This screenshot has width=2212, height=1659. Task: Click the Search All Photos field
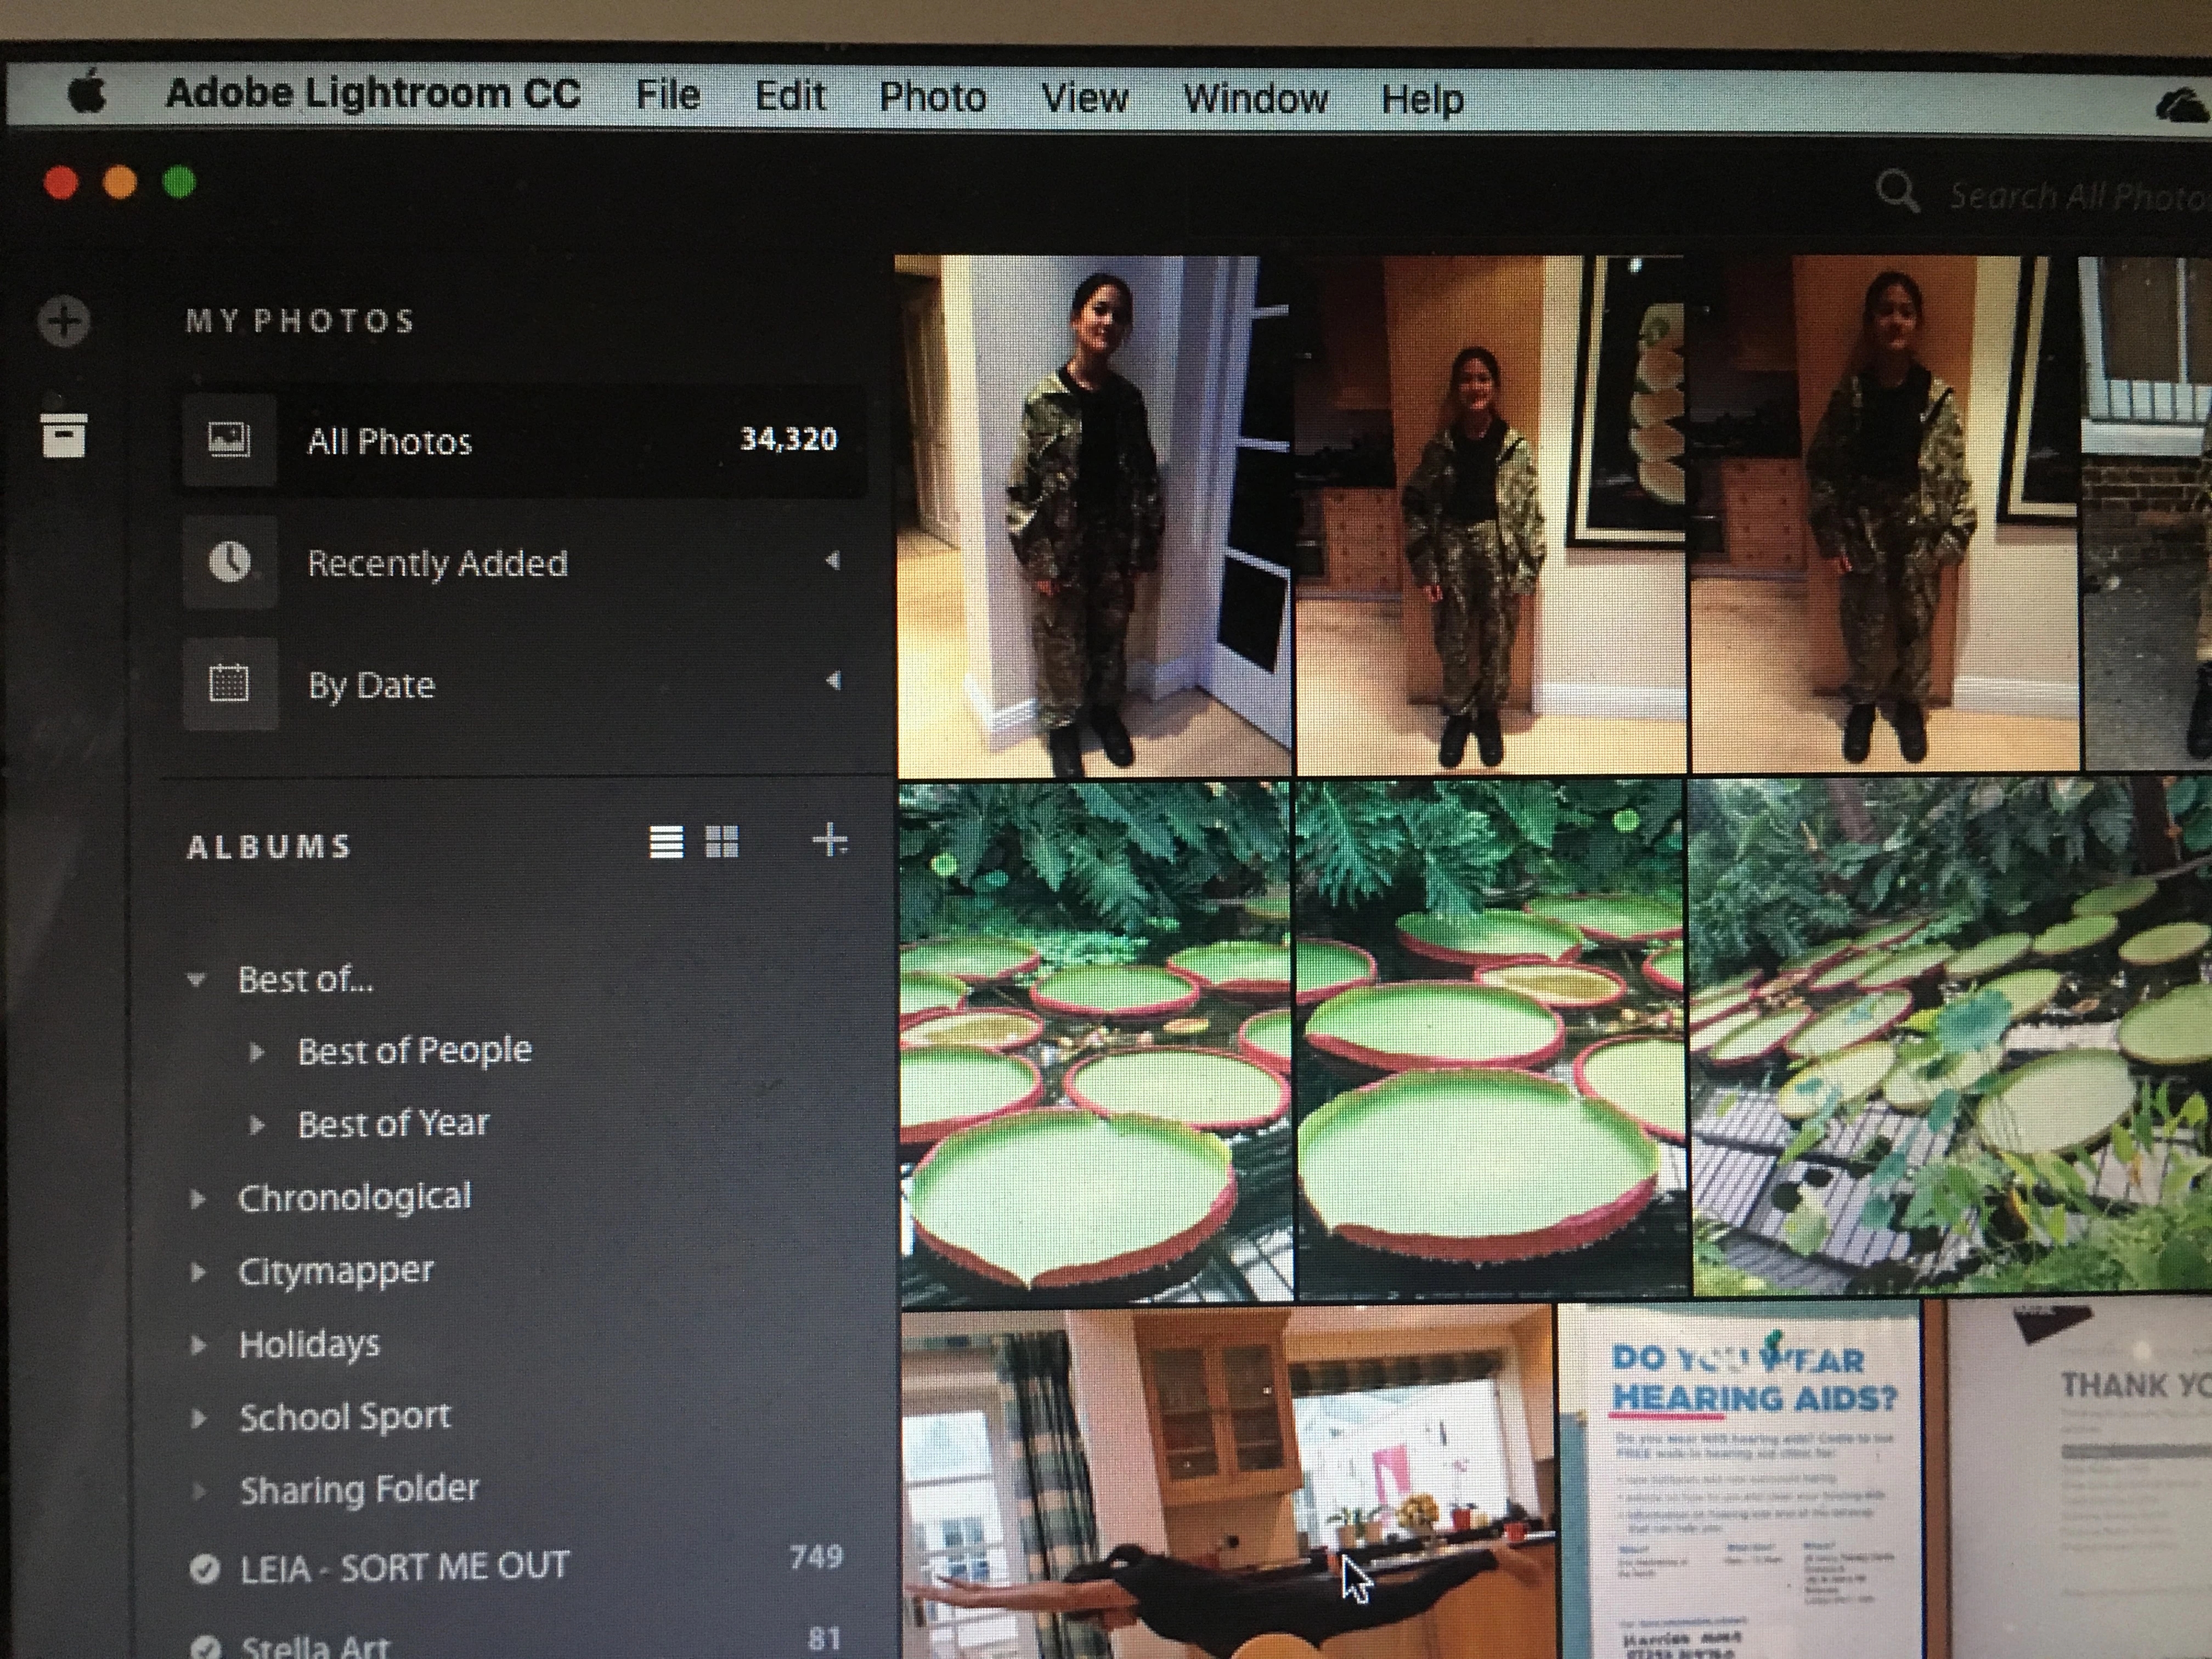click(x=2075, y=196)
